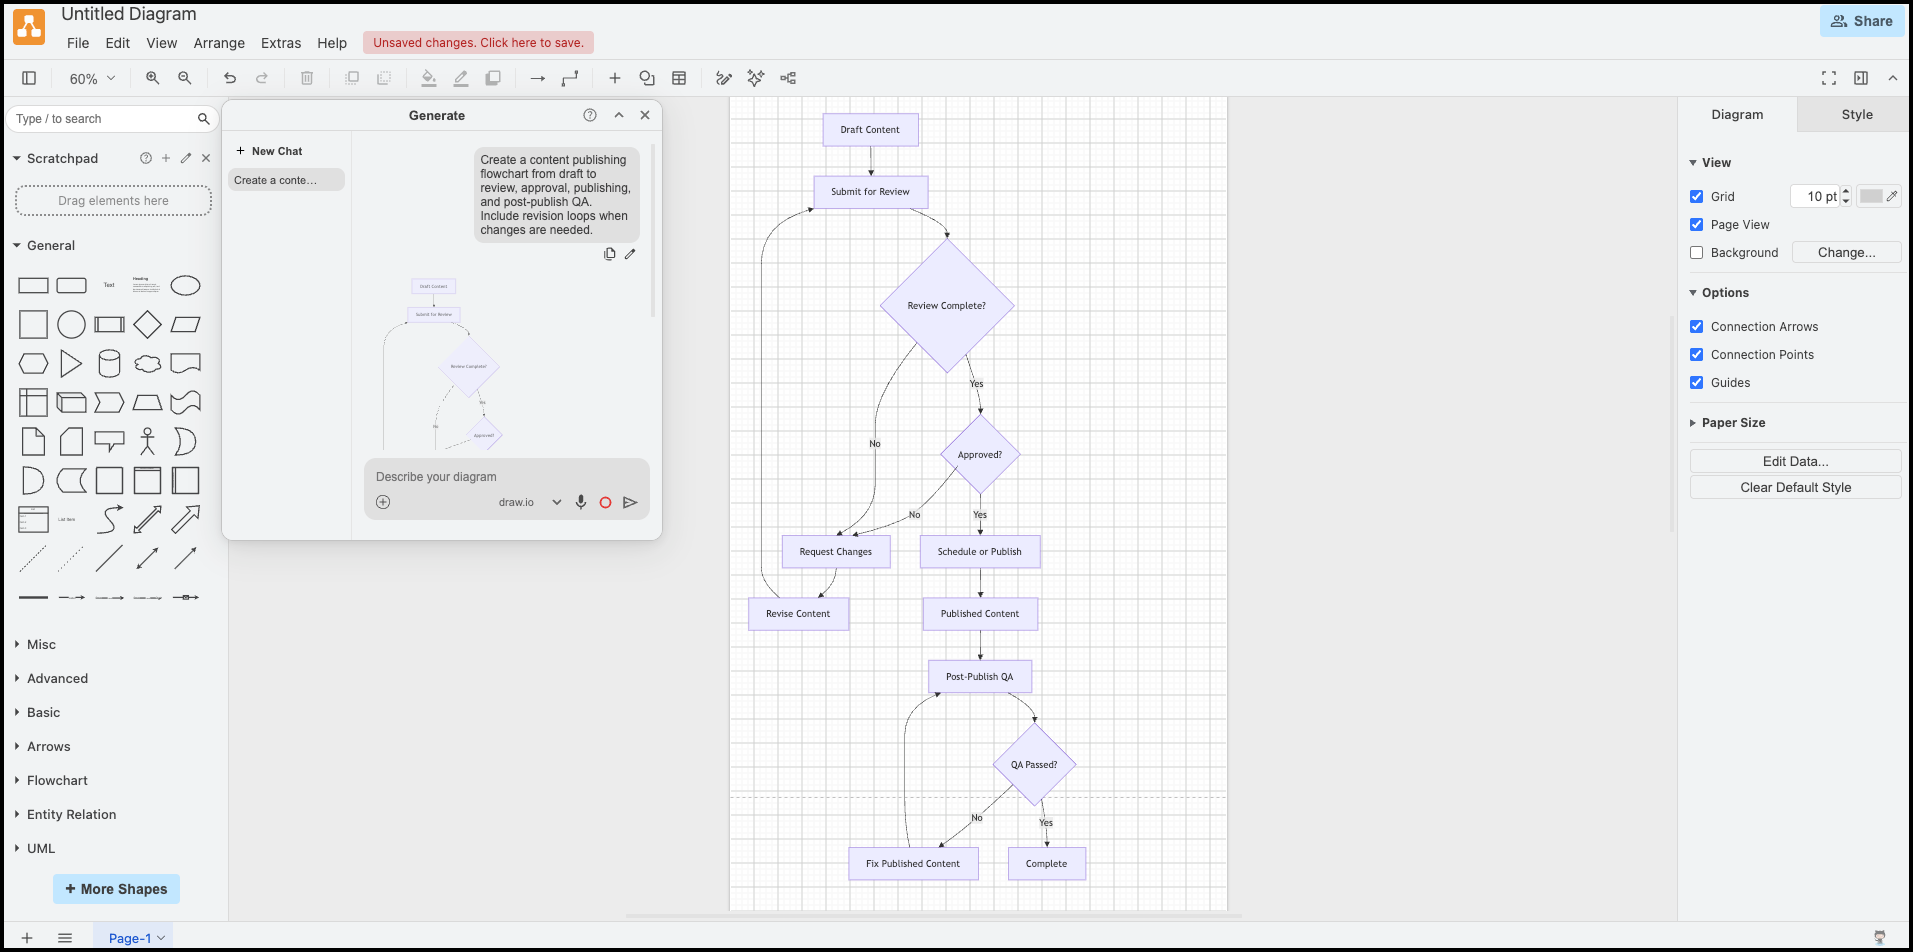Click the insert table icon
This screenshot has height=952, width=1913.
679,78
